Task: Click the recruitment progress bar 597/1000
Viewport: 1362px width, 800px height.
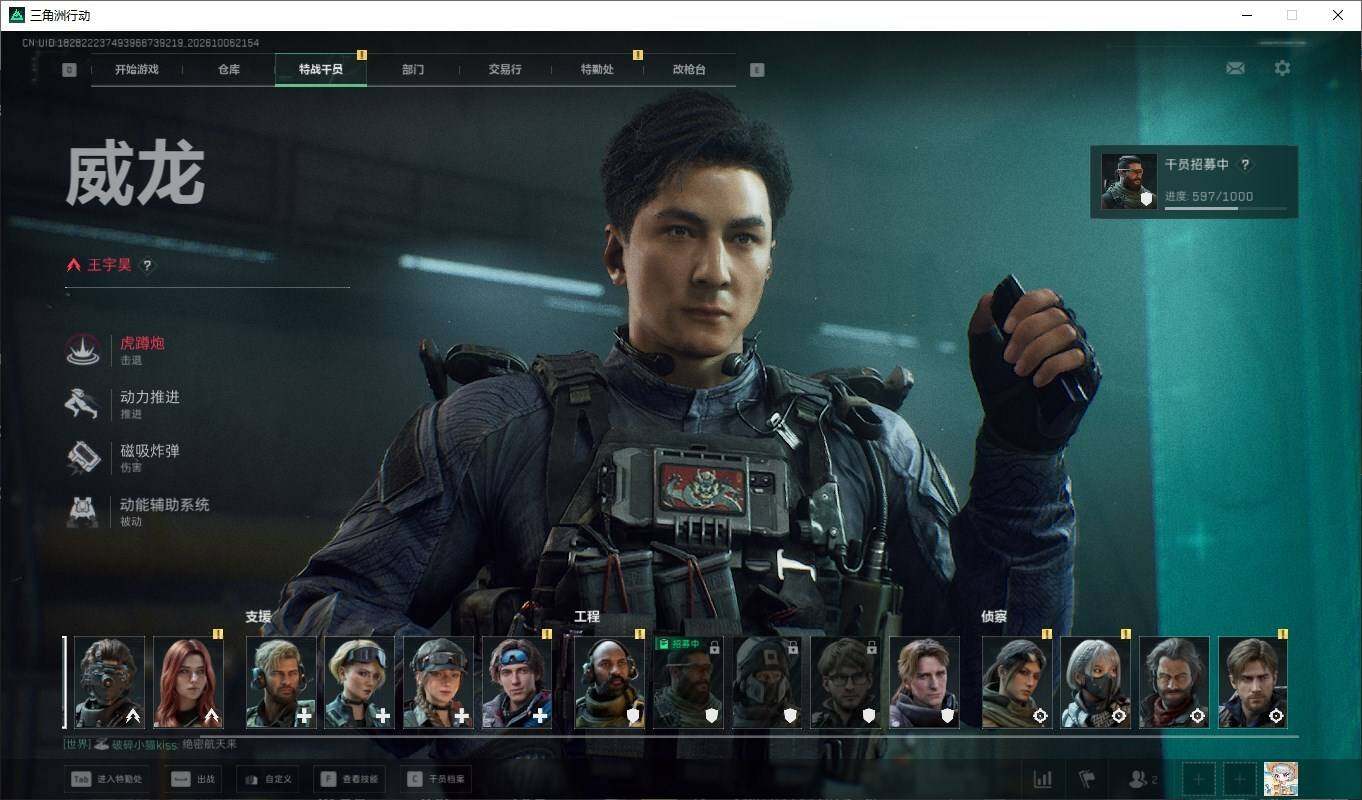Action: pyautogui.click(x=1227, y=208)
